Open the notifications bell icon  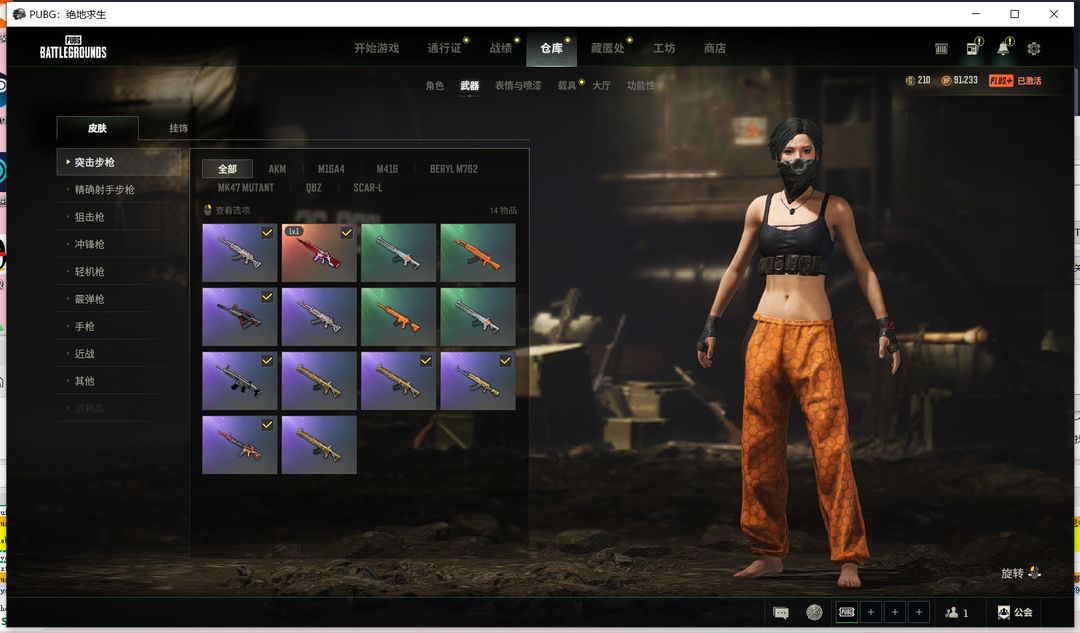coord(1004,48)
